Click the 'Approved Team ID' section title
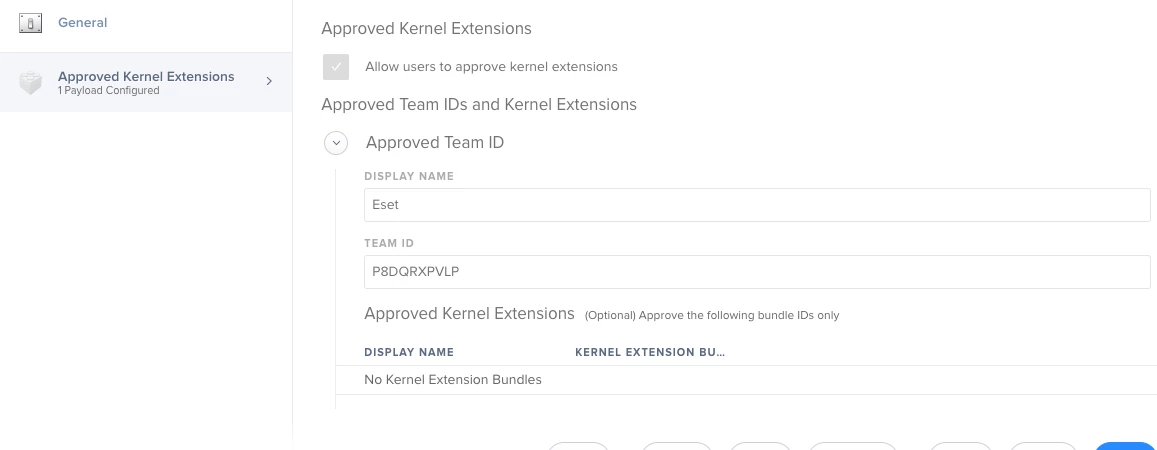This screenshot has height=450, width=1157. [435, 142]
